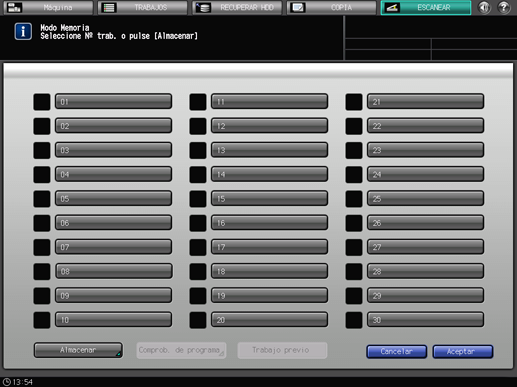Image resolution: width=517 pixels, height=387 pixels.
Task: Click the 13:54 time display
Action: (23, 382)
